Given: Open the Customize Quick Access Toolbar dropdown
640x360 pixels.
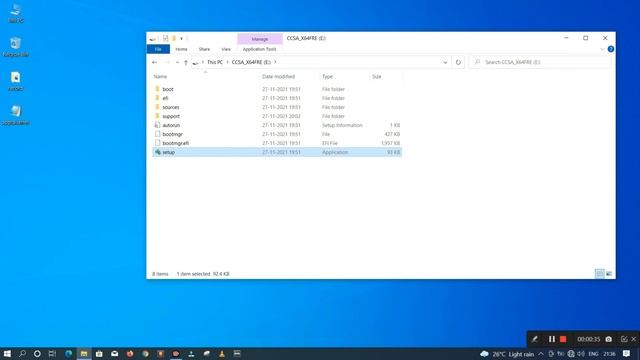Looking at the screenshot, I should (181, 39).
